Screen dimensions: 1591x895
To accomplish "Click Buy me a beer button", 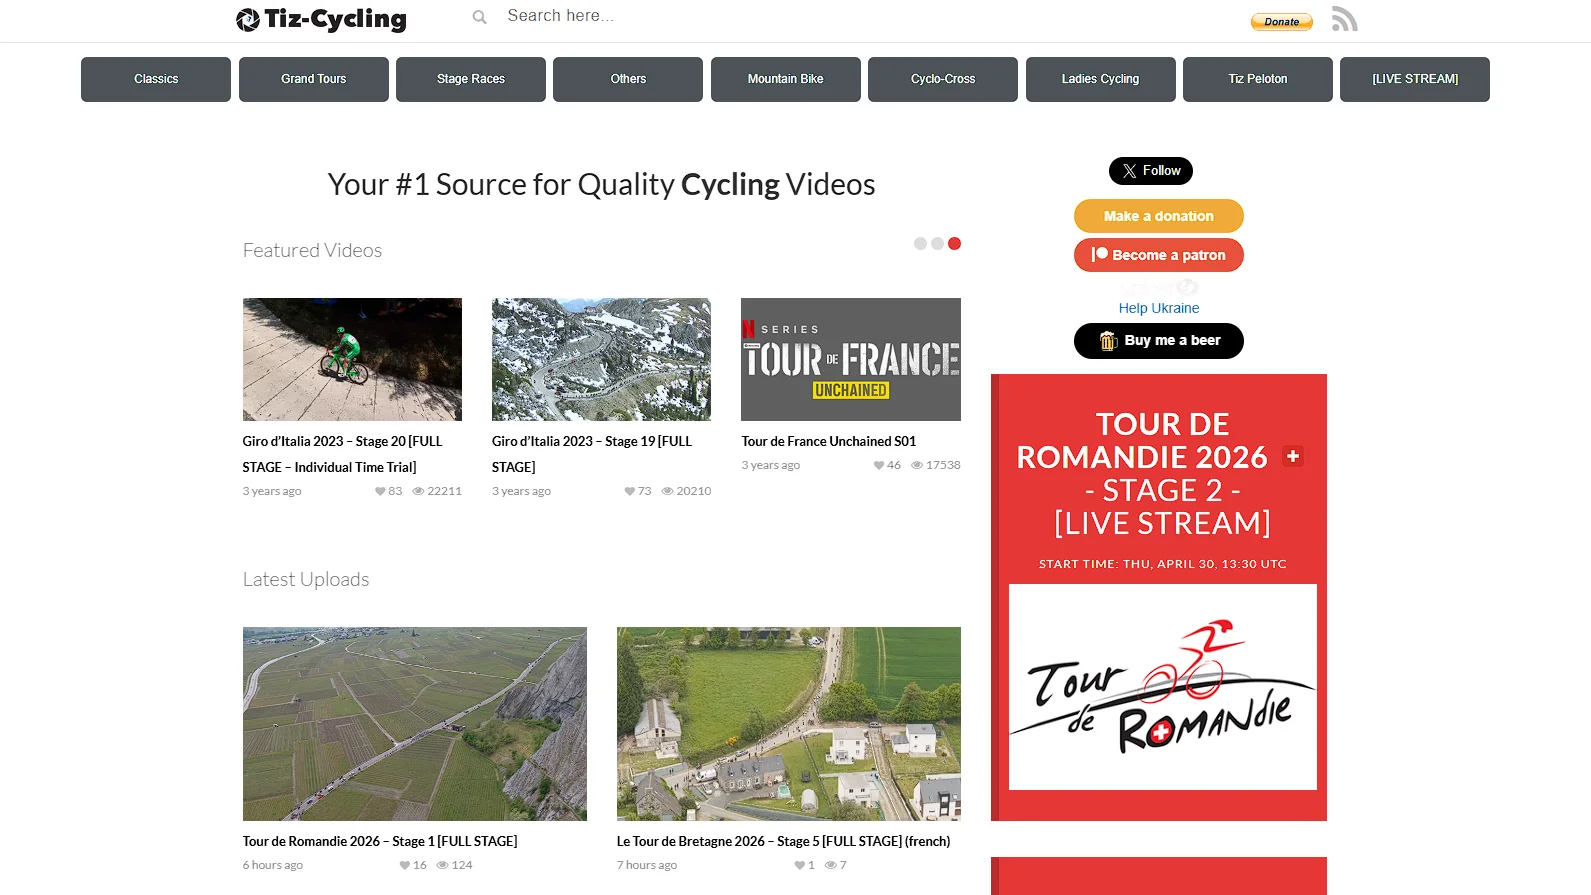I will 1159,341.
